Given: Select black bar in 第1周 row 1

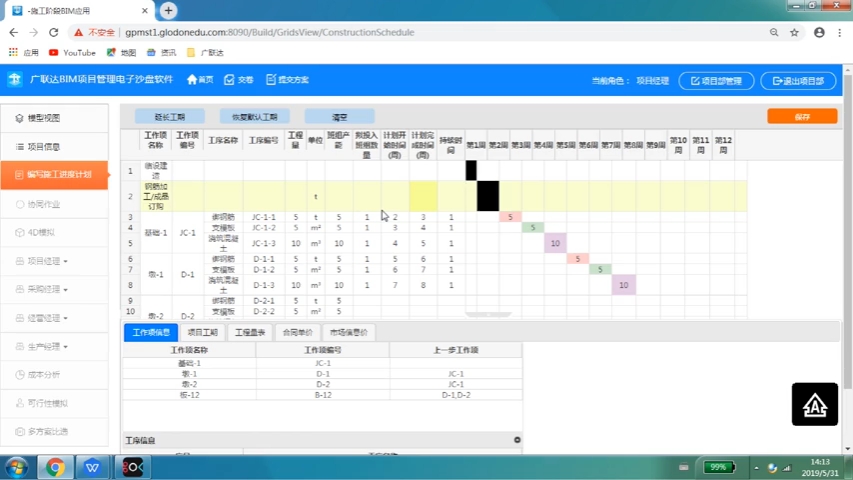Looking at the screenshot, I should click(471, 170).
